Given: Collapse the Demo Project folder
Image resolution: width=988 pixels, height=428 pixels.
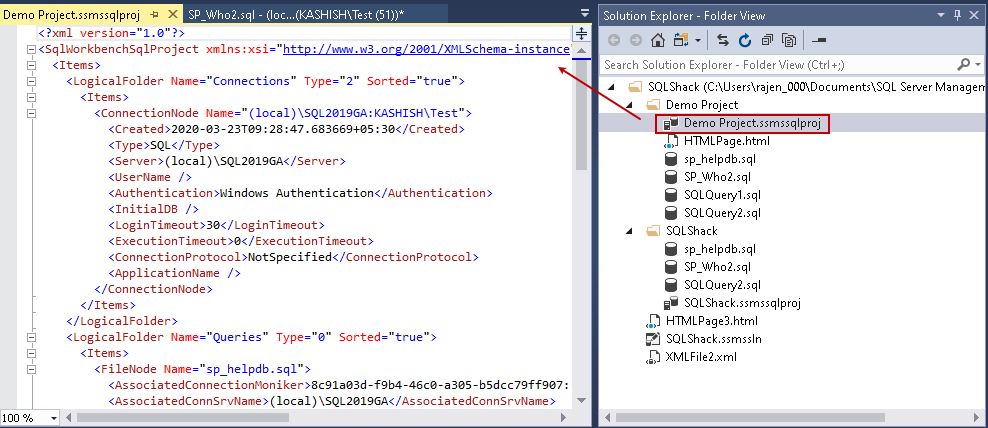Looking at the screenshot, I should click(x=629, y=105).
